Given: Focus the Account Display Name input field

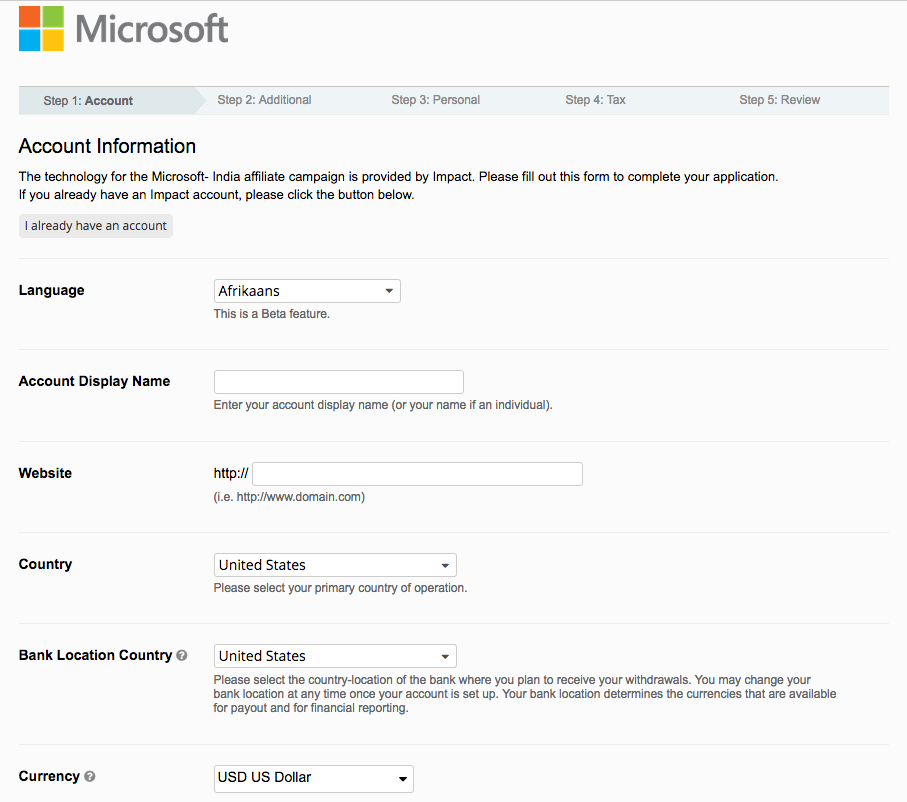Looking at the screenshot, I should click(x=338, y=382).
